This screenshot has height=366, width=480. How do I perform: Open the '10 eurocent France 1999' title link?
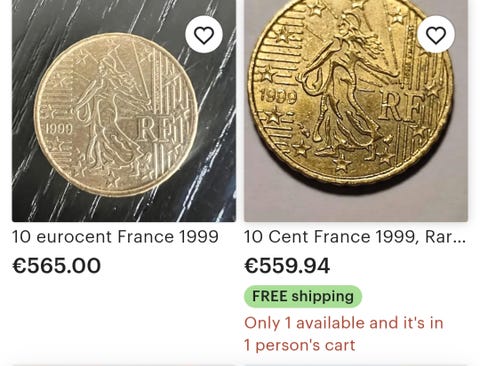115,237
